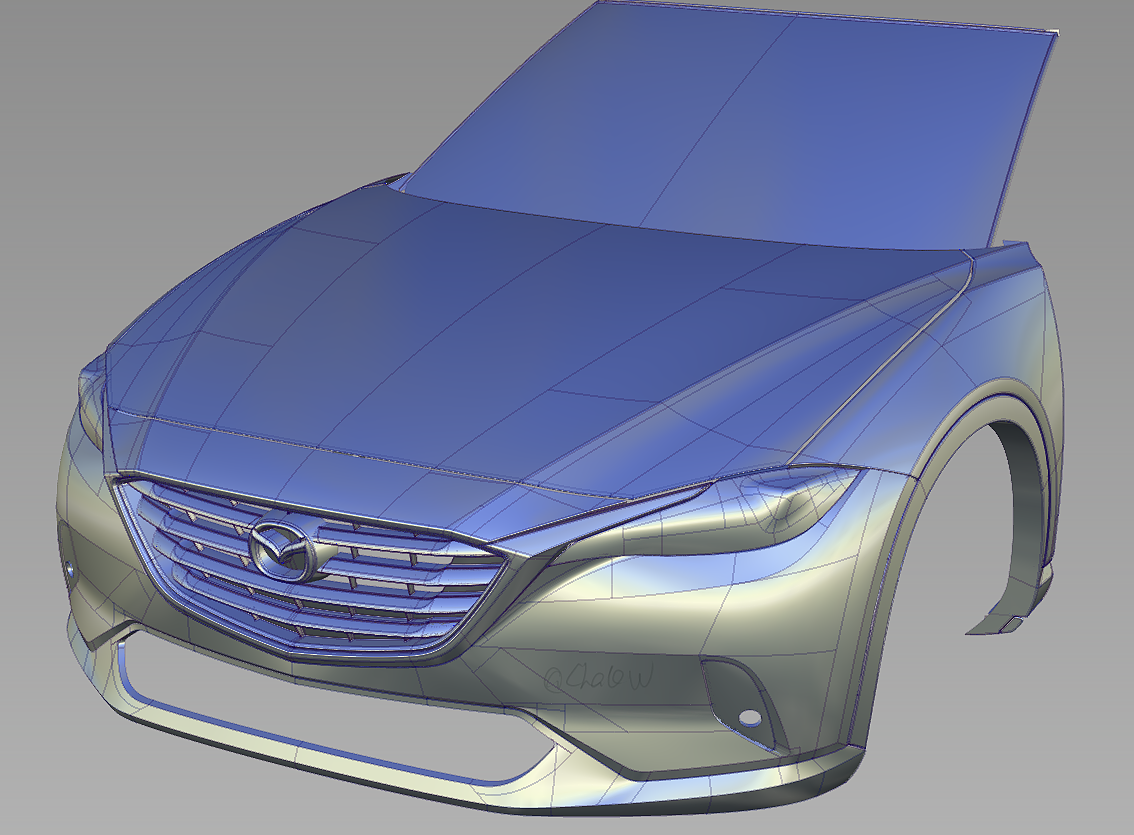Pick the round fog light in the right bumper recess
Viewport: 1134px width, 835px height.
tap(751, 717)
